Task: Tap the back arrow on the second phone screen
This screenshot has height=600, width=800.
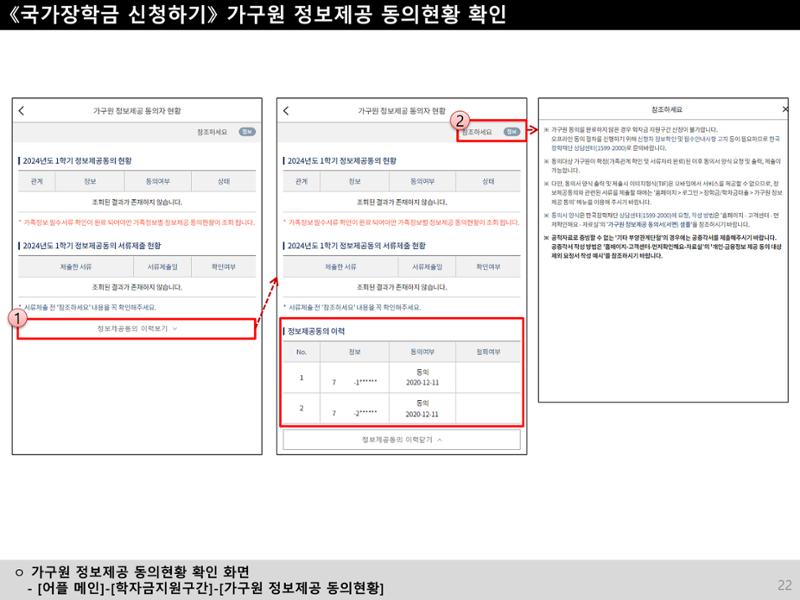Action: tap(286, 111)
